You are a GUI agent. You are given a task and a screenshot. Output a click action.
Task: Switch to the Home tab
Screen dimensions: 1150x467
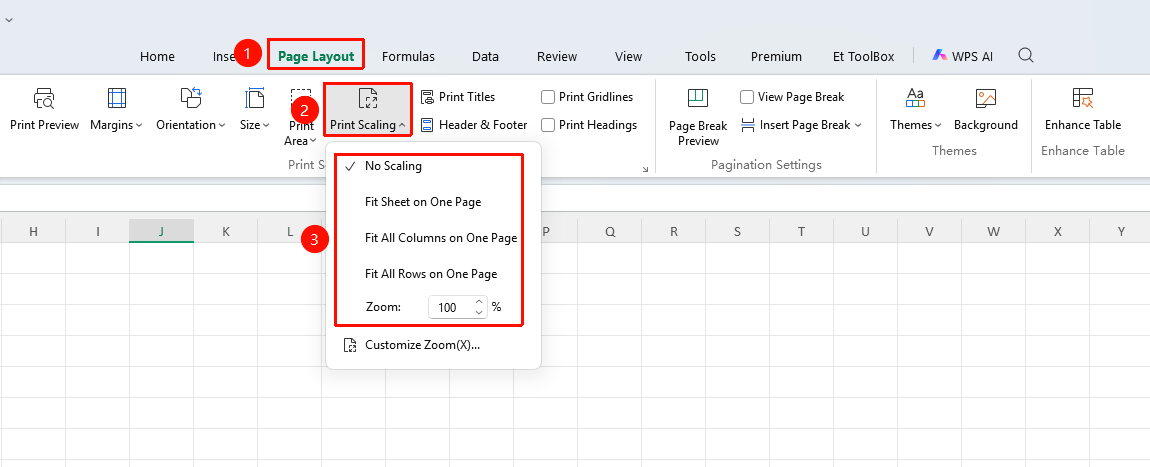[157, 56]
